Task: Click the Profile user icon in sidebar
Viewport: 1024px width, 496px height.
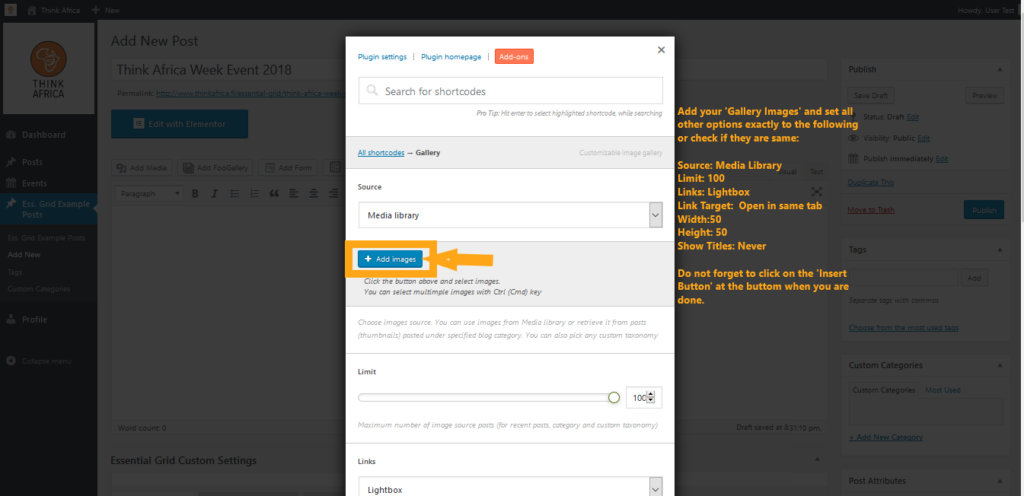Action: [x=11, y=320]
